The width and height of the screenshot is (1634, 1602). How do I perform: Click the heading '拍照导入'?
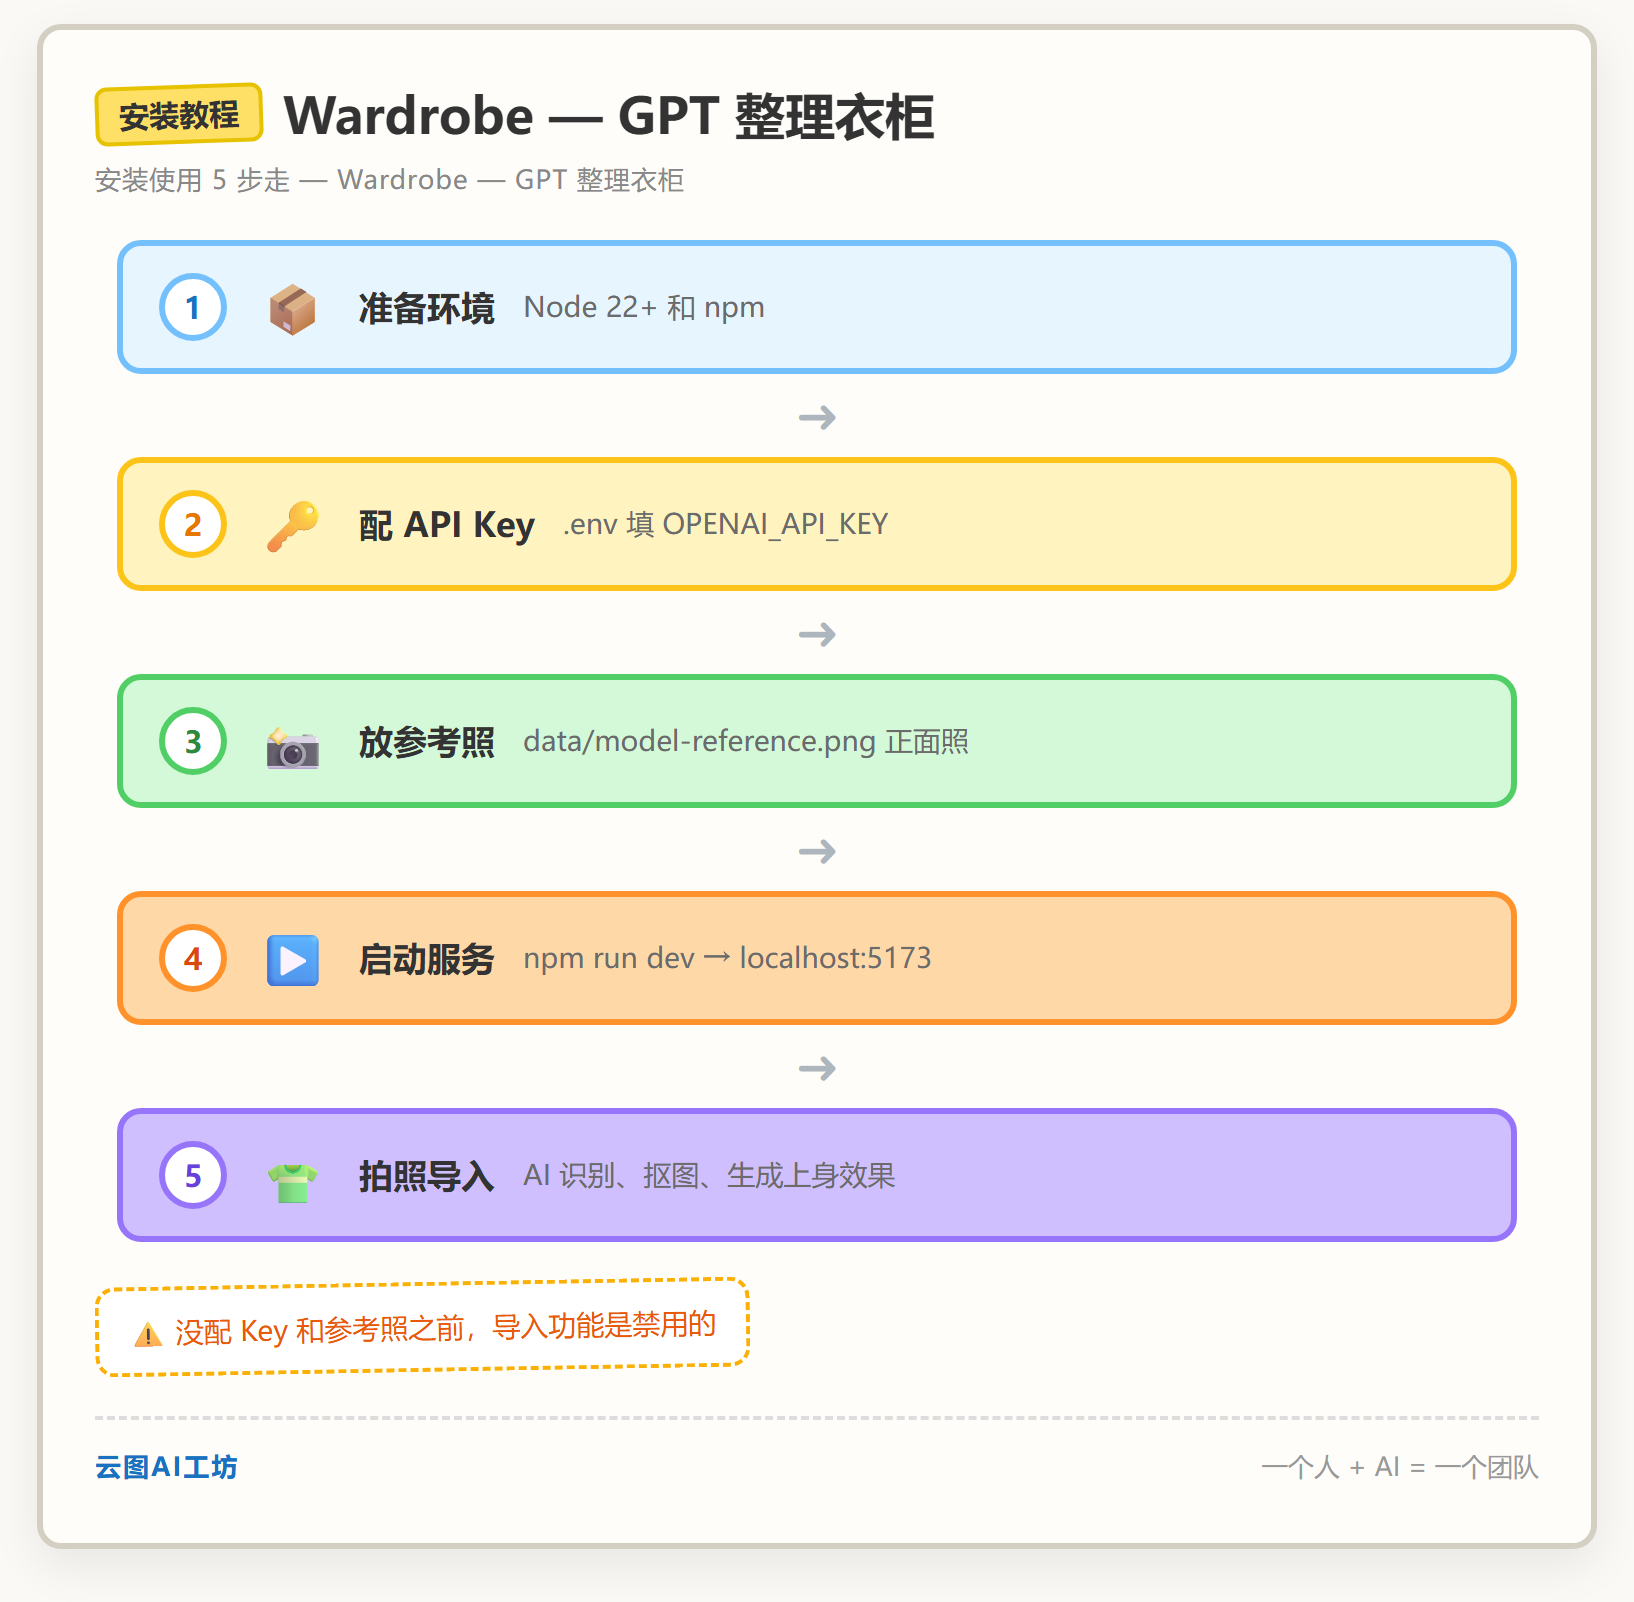(x=426, y=1176)
